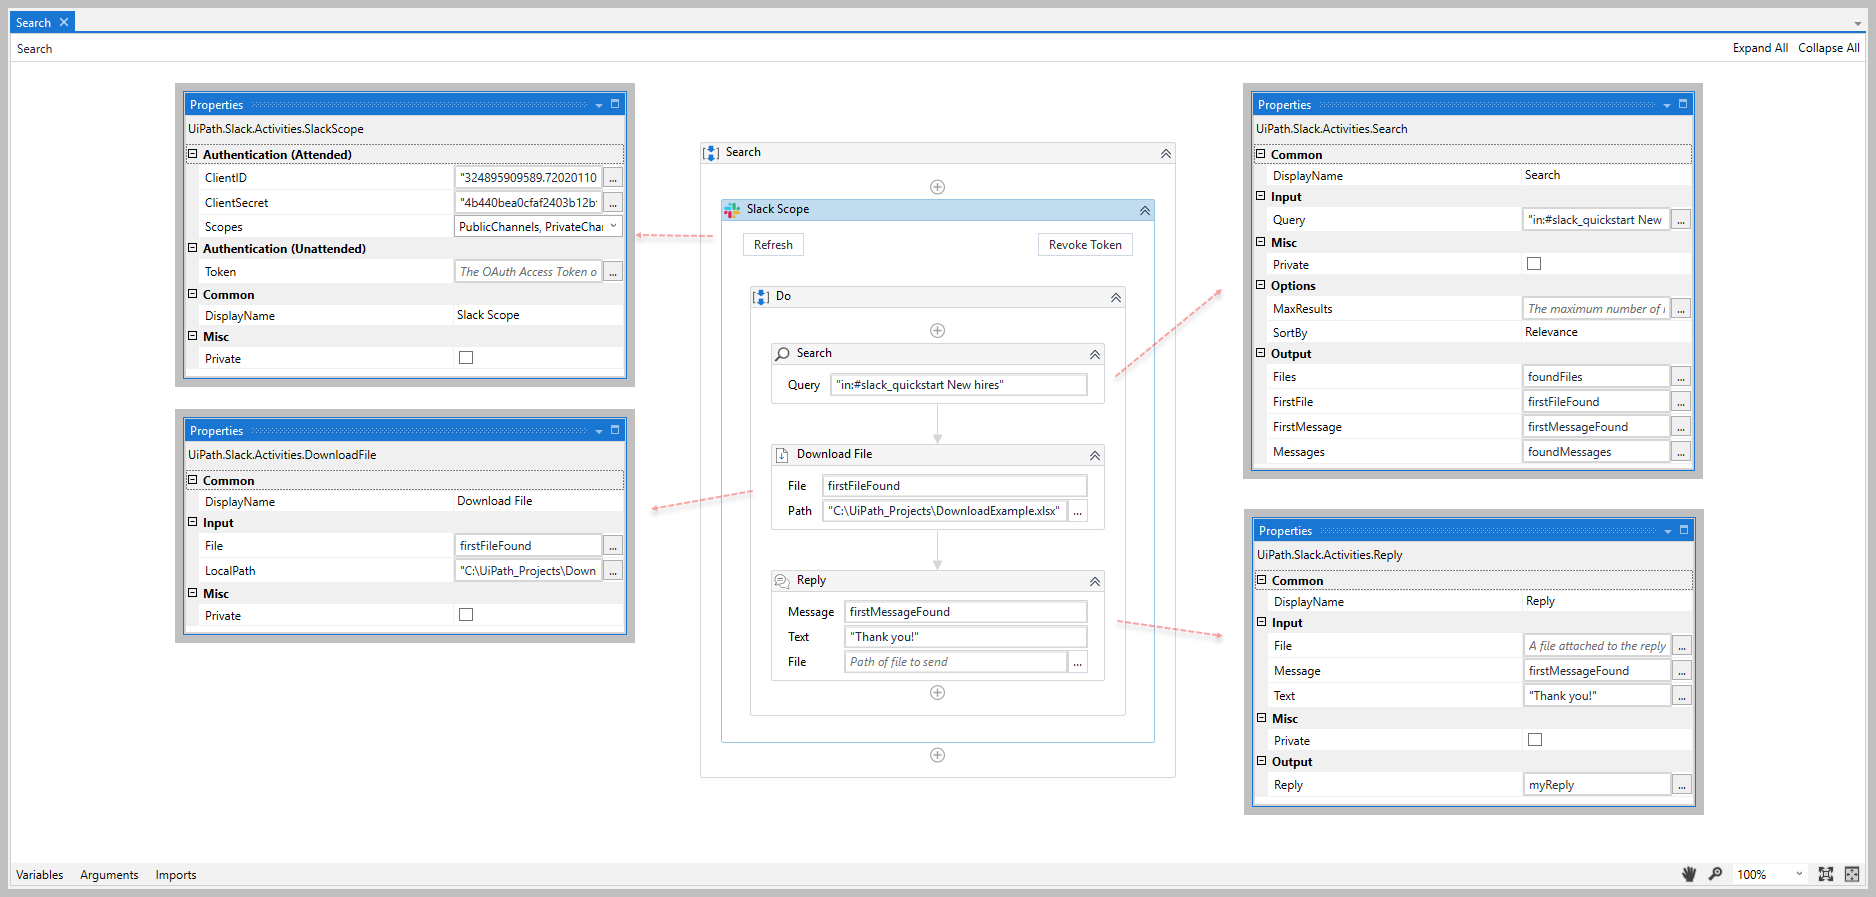Activate the pan hand tool
1876x897 pixels.
coord(1689,874)
